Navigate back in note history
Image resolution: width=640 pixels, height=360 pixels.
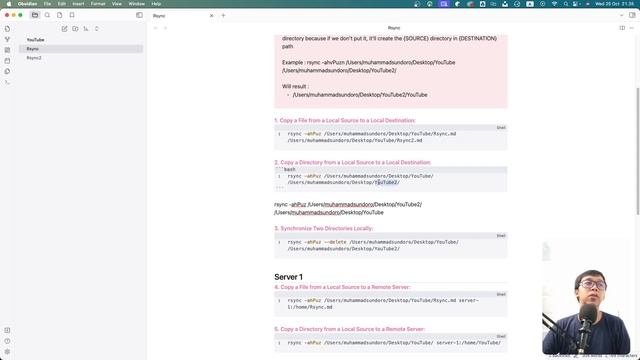click(156, 28)
